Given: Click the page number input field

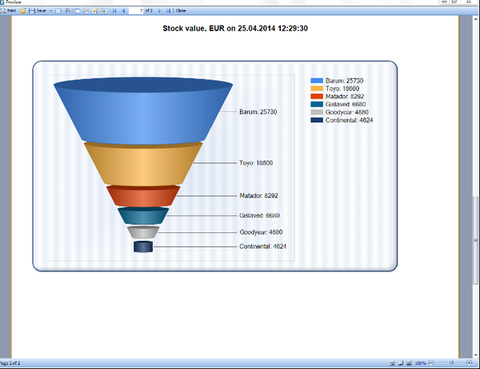Looking at the screenshot, I should click(136, 11).
